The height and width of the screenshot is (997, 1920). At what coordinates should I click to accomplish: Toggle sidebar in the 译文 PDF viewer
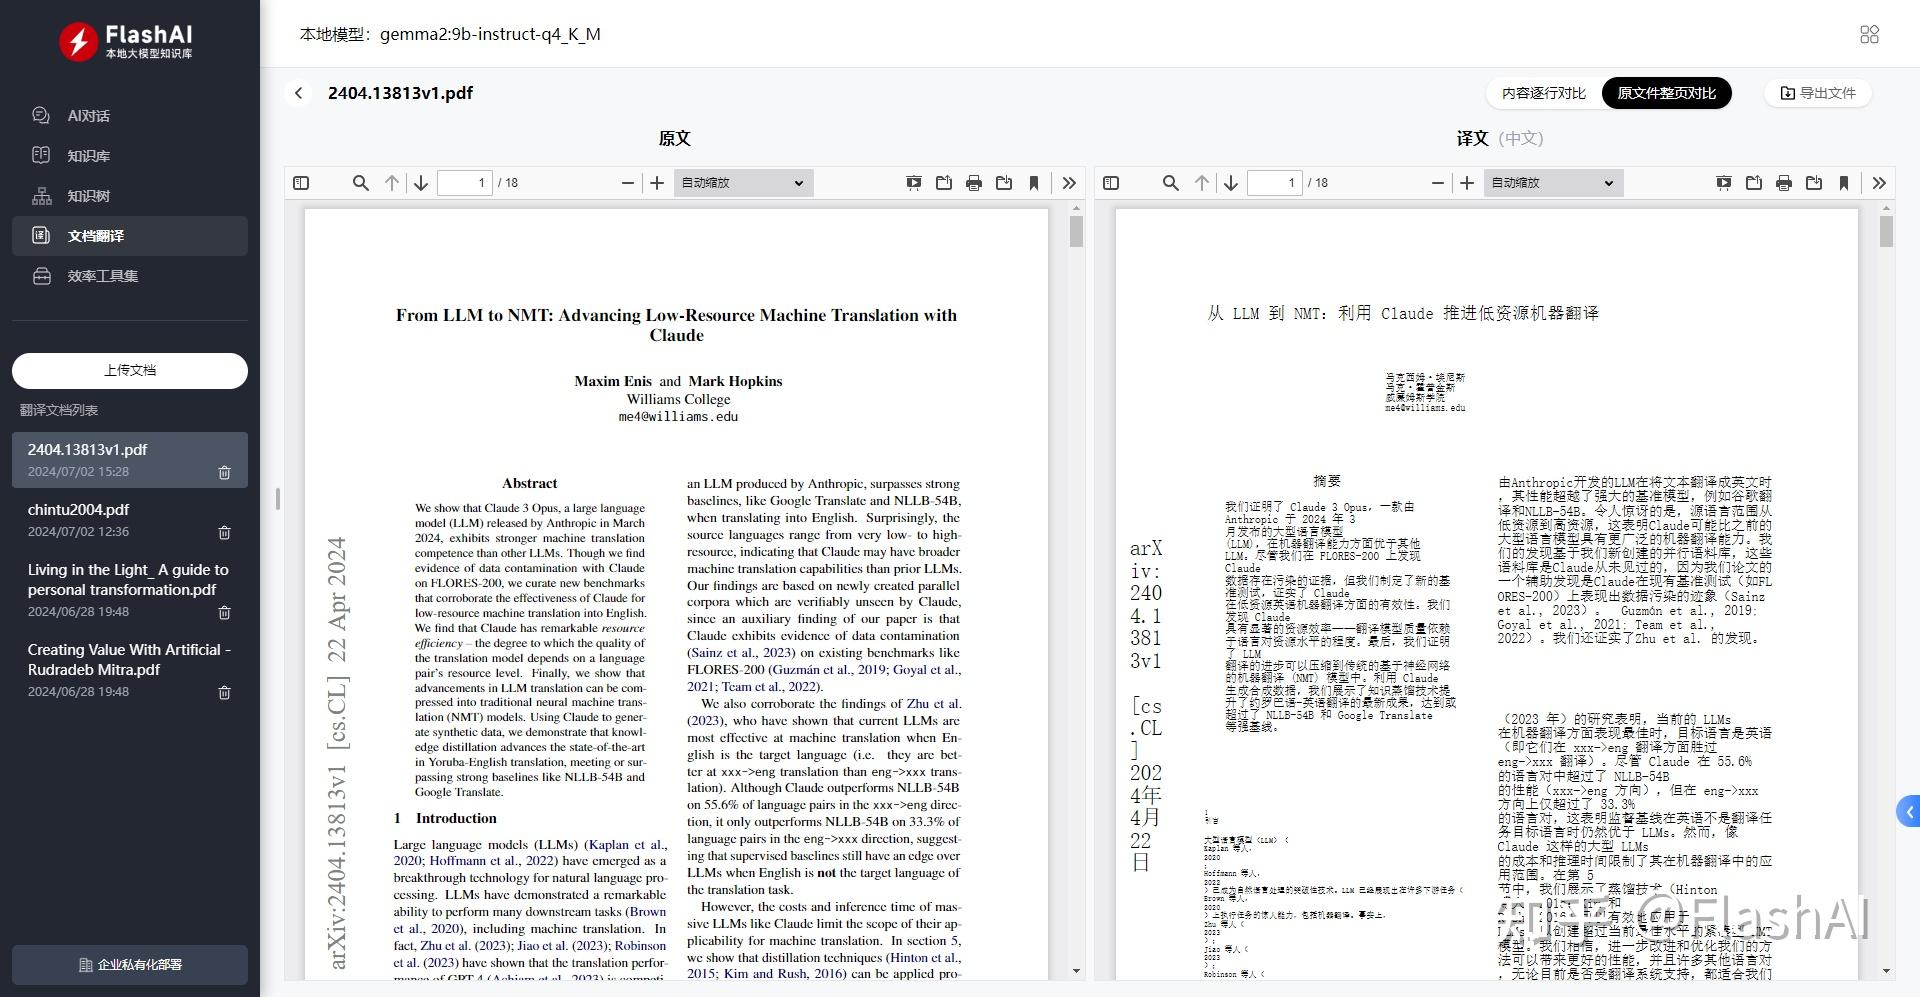coord(1111,183)
